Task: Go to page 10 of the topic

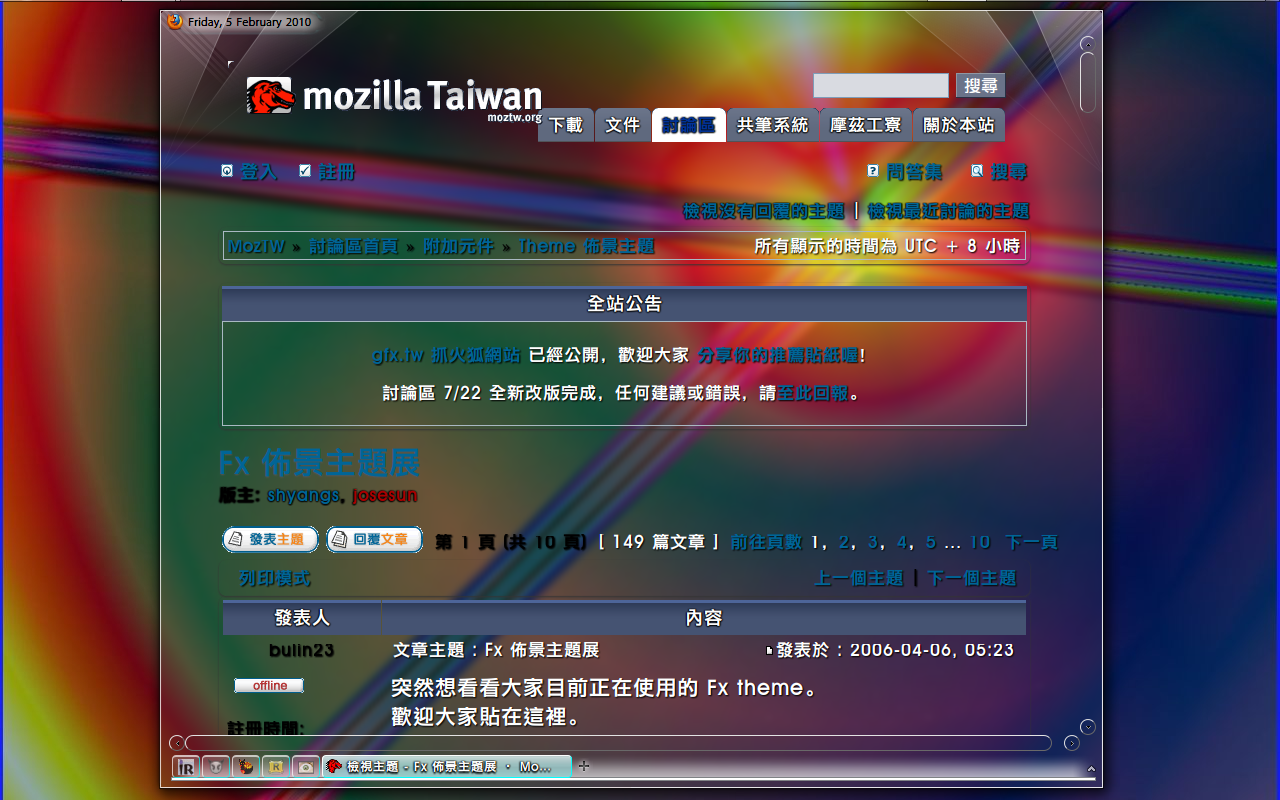Action: 980,542
